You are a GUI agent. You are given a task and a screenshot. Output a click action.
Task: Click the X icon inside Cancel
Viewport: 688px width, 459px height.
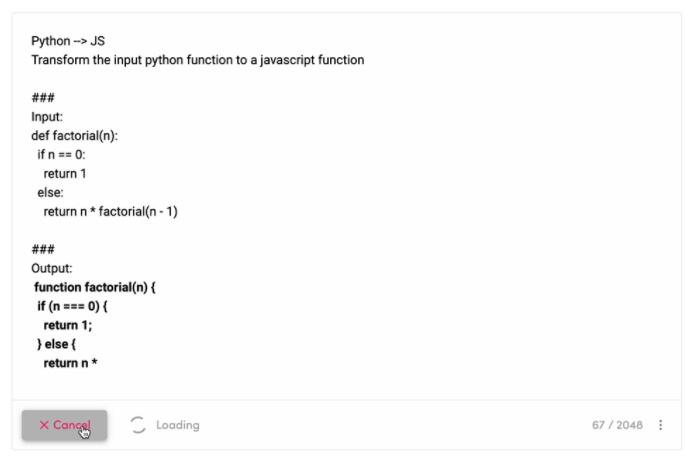point(44,425)
